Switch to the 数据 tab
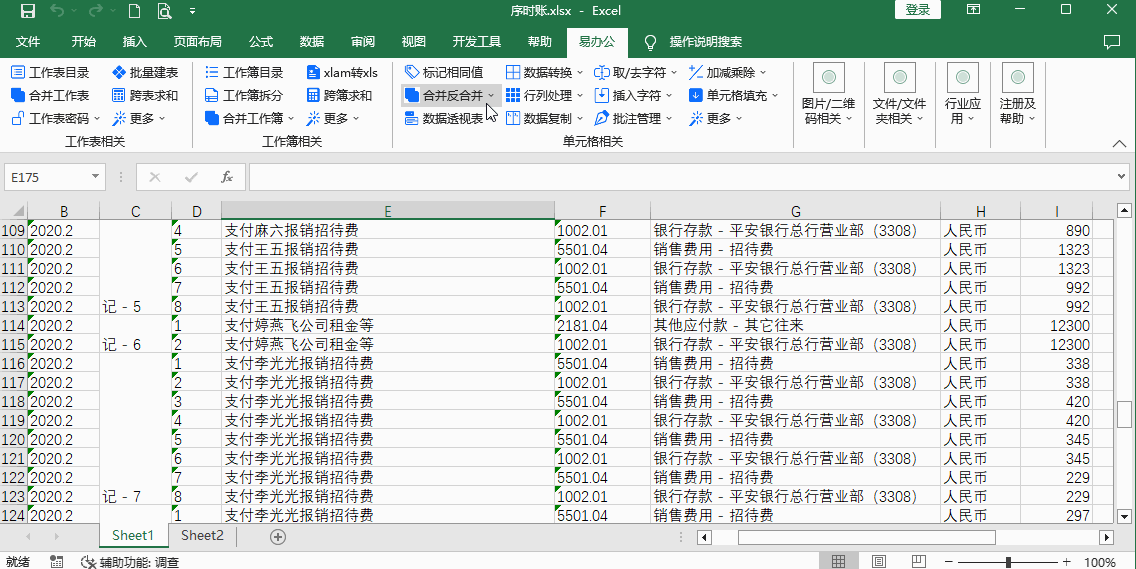 coord(312,42)
